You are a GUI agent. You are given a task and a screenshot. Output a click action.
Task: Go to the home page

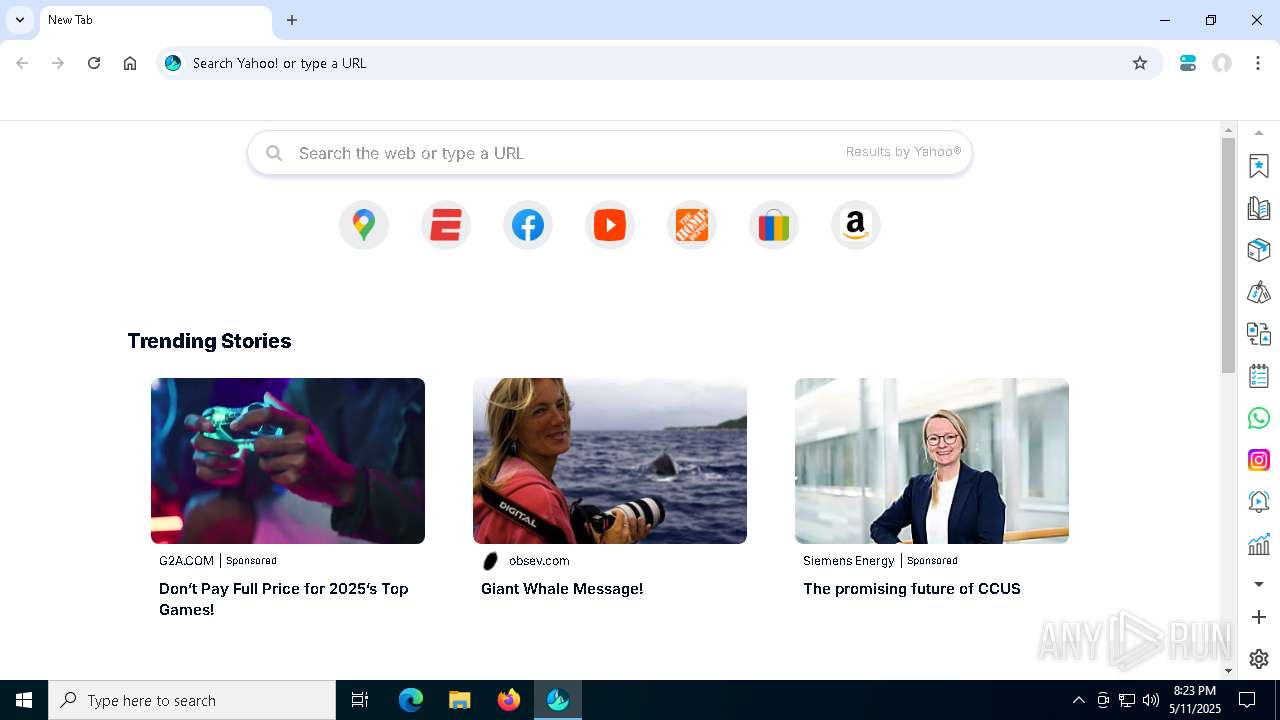[x=130, y=63]
